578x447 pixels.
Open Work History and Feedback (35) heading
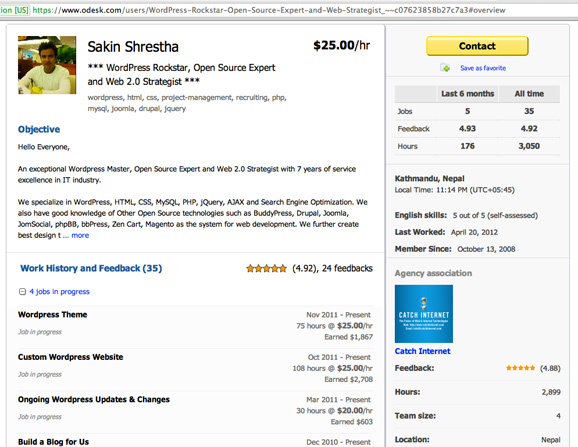pyautogui.click(x=91, y=268)
